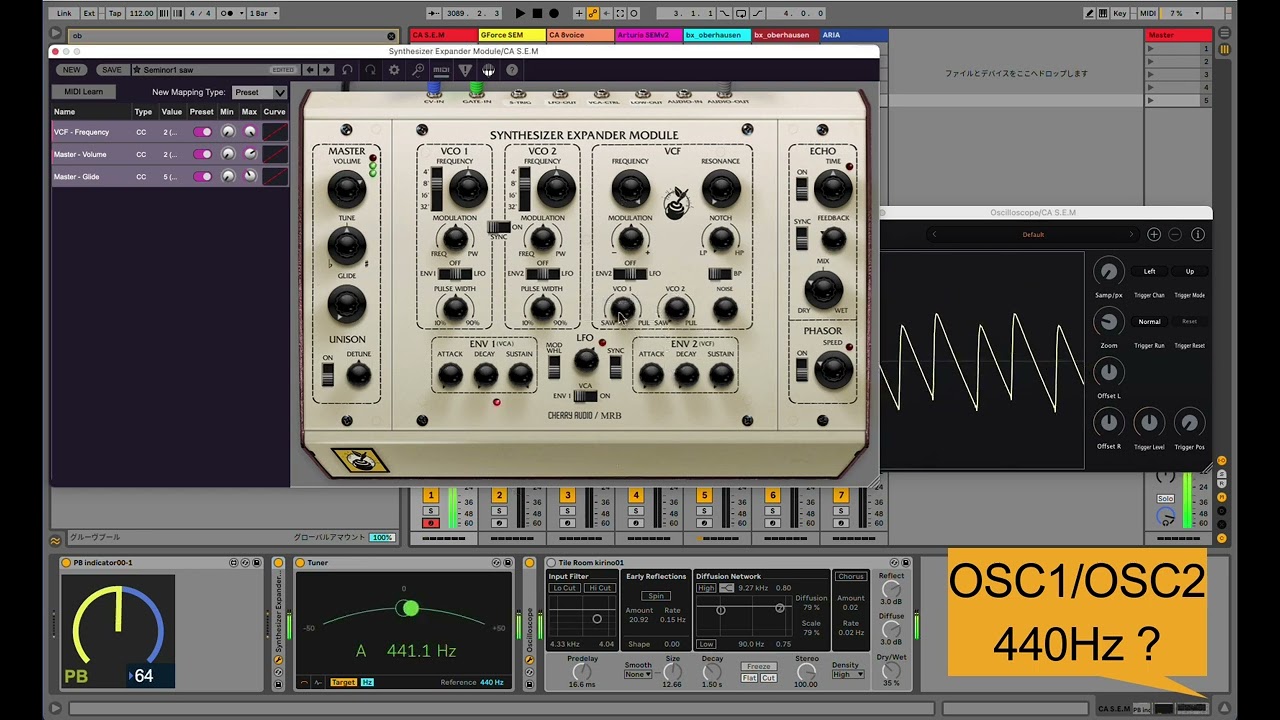Arm the arrangement Record button
The width and height of the screenshot is (1280, 720).
coord(554,13)
